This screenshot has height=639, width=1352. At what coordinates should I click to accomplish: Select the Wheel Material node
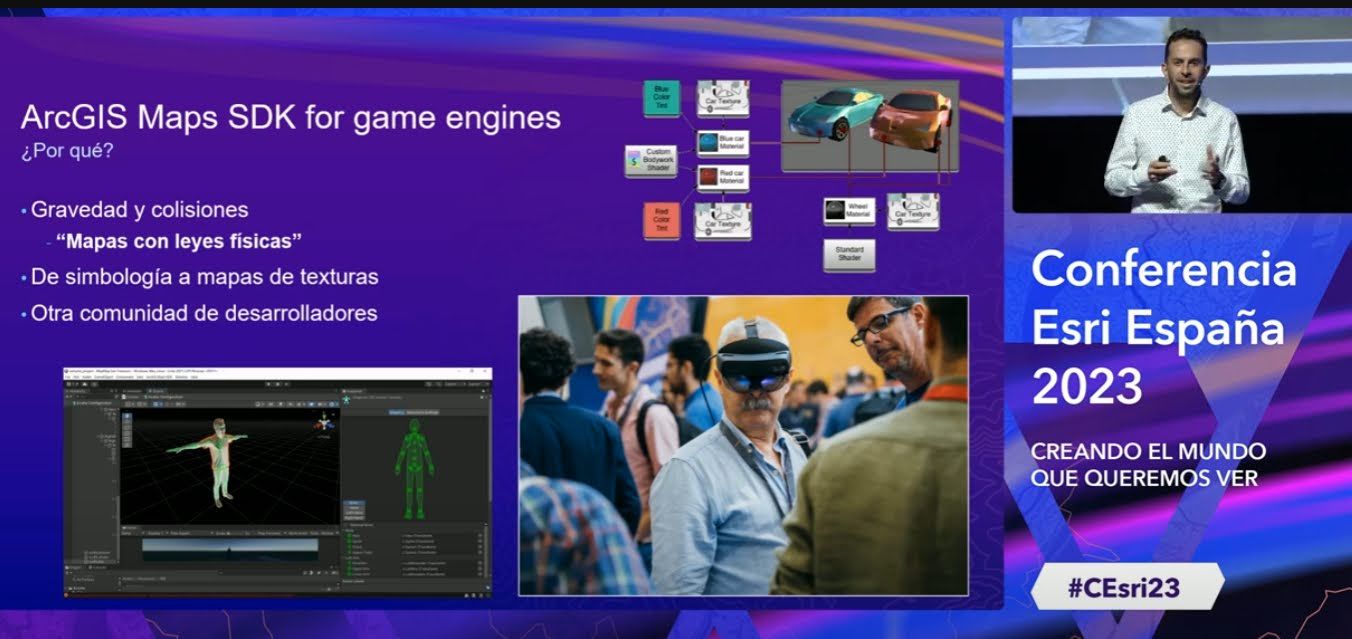click(x=849, y=210)
